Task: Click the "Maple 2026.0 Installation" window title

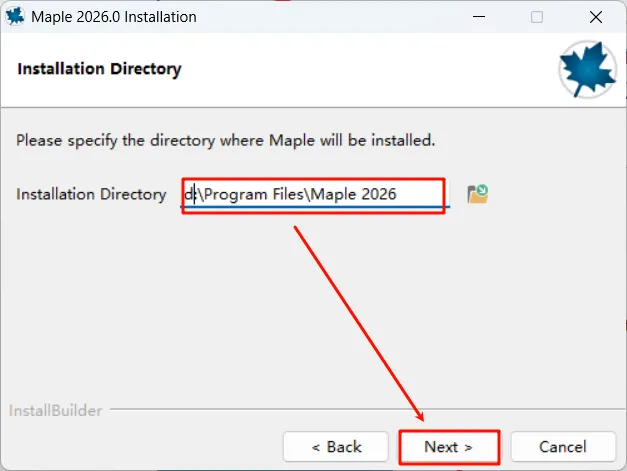Action: pyautogui.click(x=114, y=17)
